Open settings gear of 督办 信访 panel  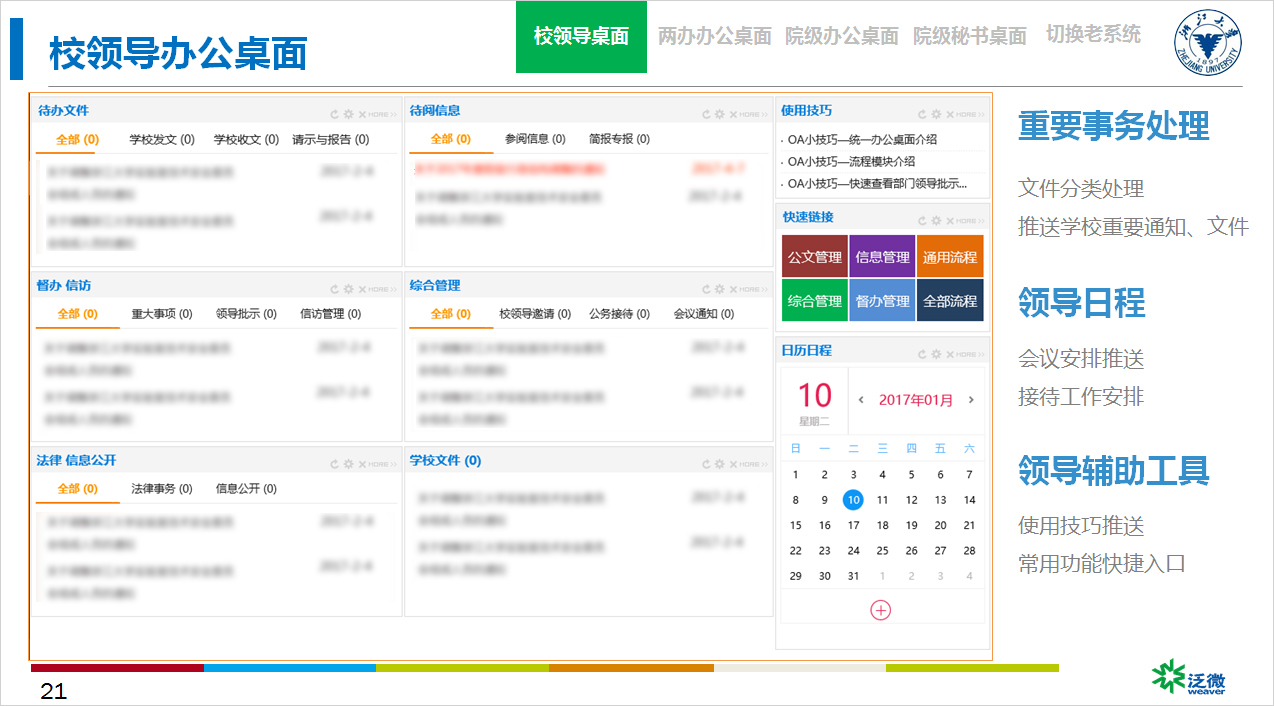coord(348,290)
